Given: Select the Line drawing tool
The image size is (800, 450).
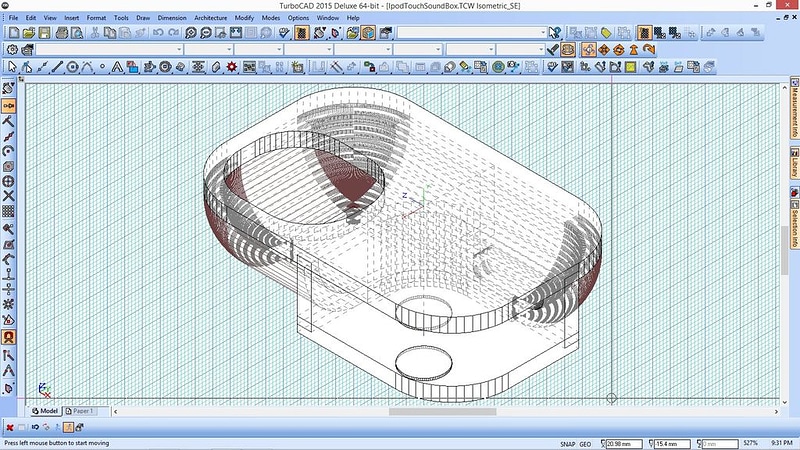Looking at the screenshot, I should 57,67.
